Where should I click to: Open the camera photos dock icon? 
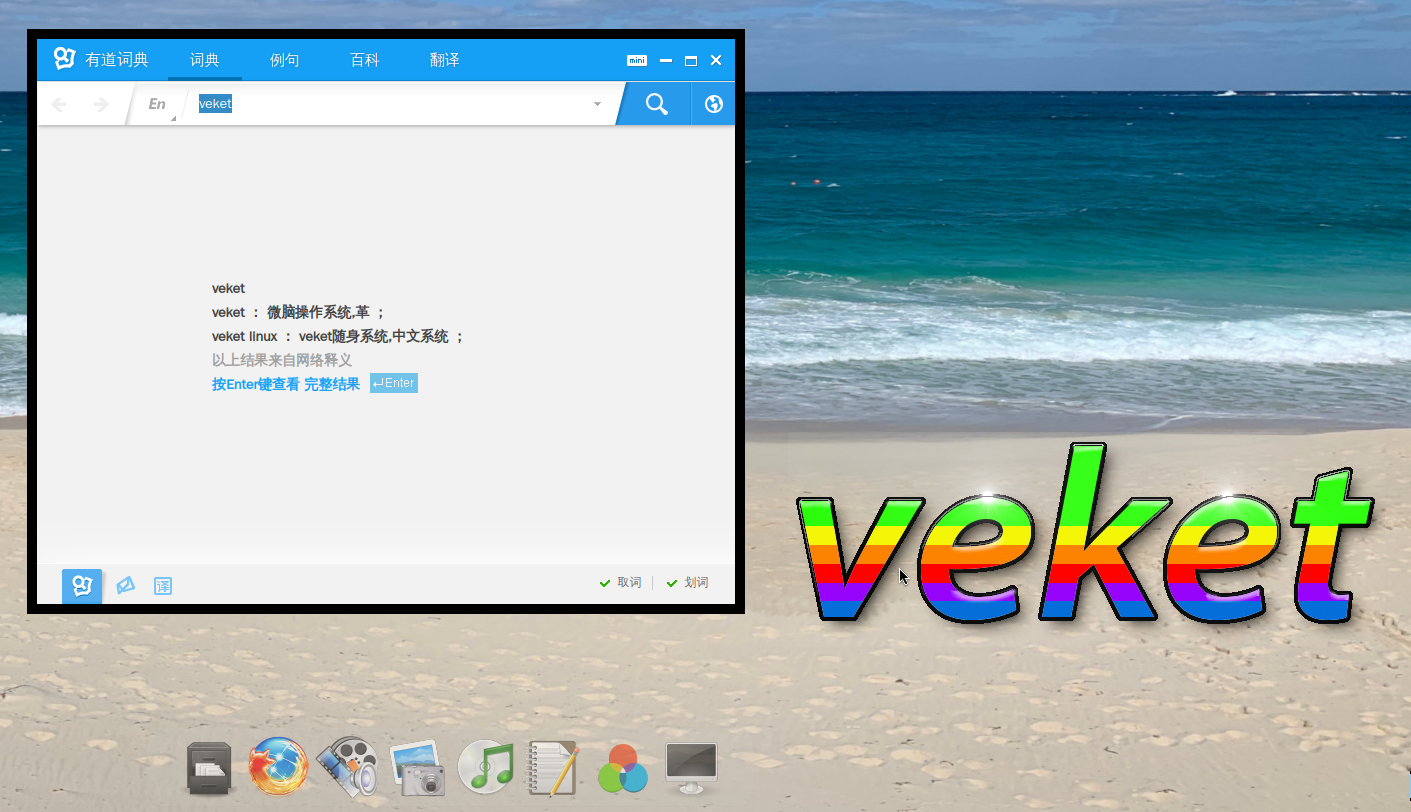(417, 767)
